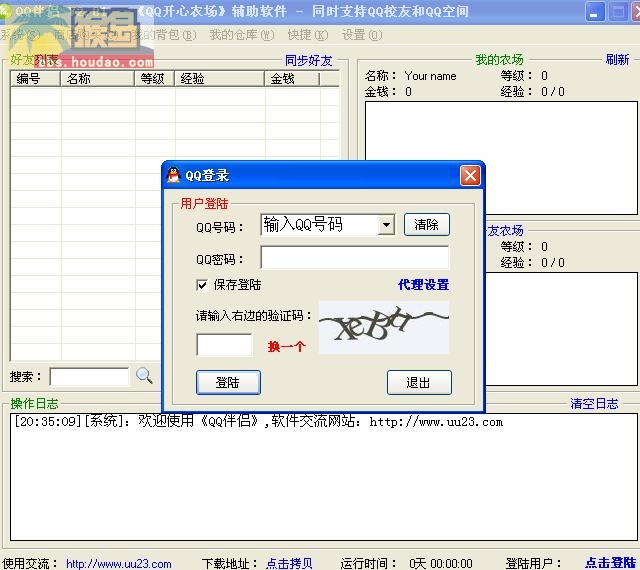Open 设置 menu

coord(362,35)
